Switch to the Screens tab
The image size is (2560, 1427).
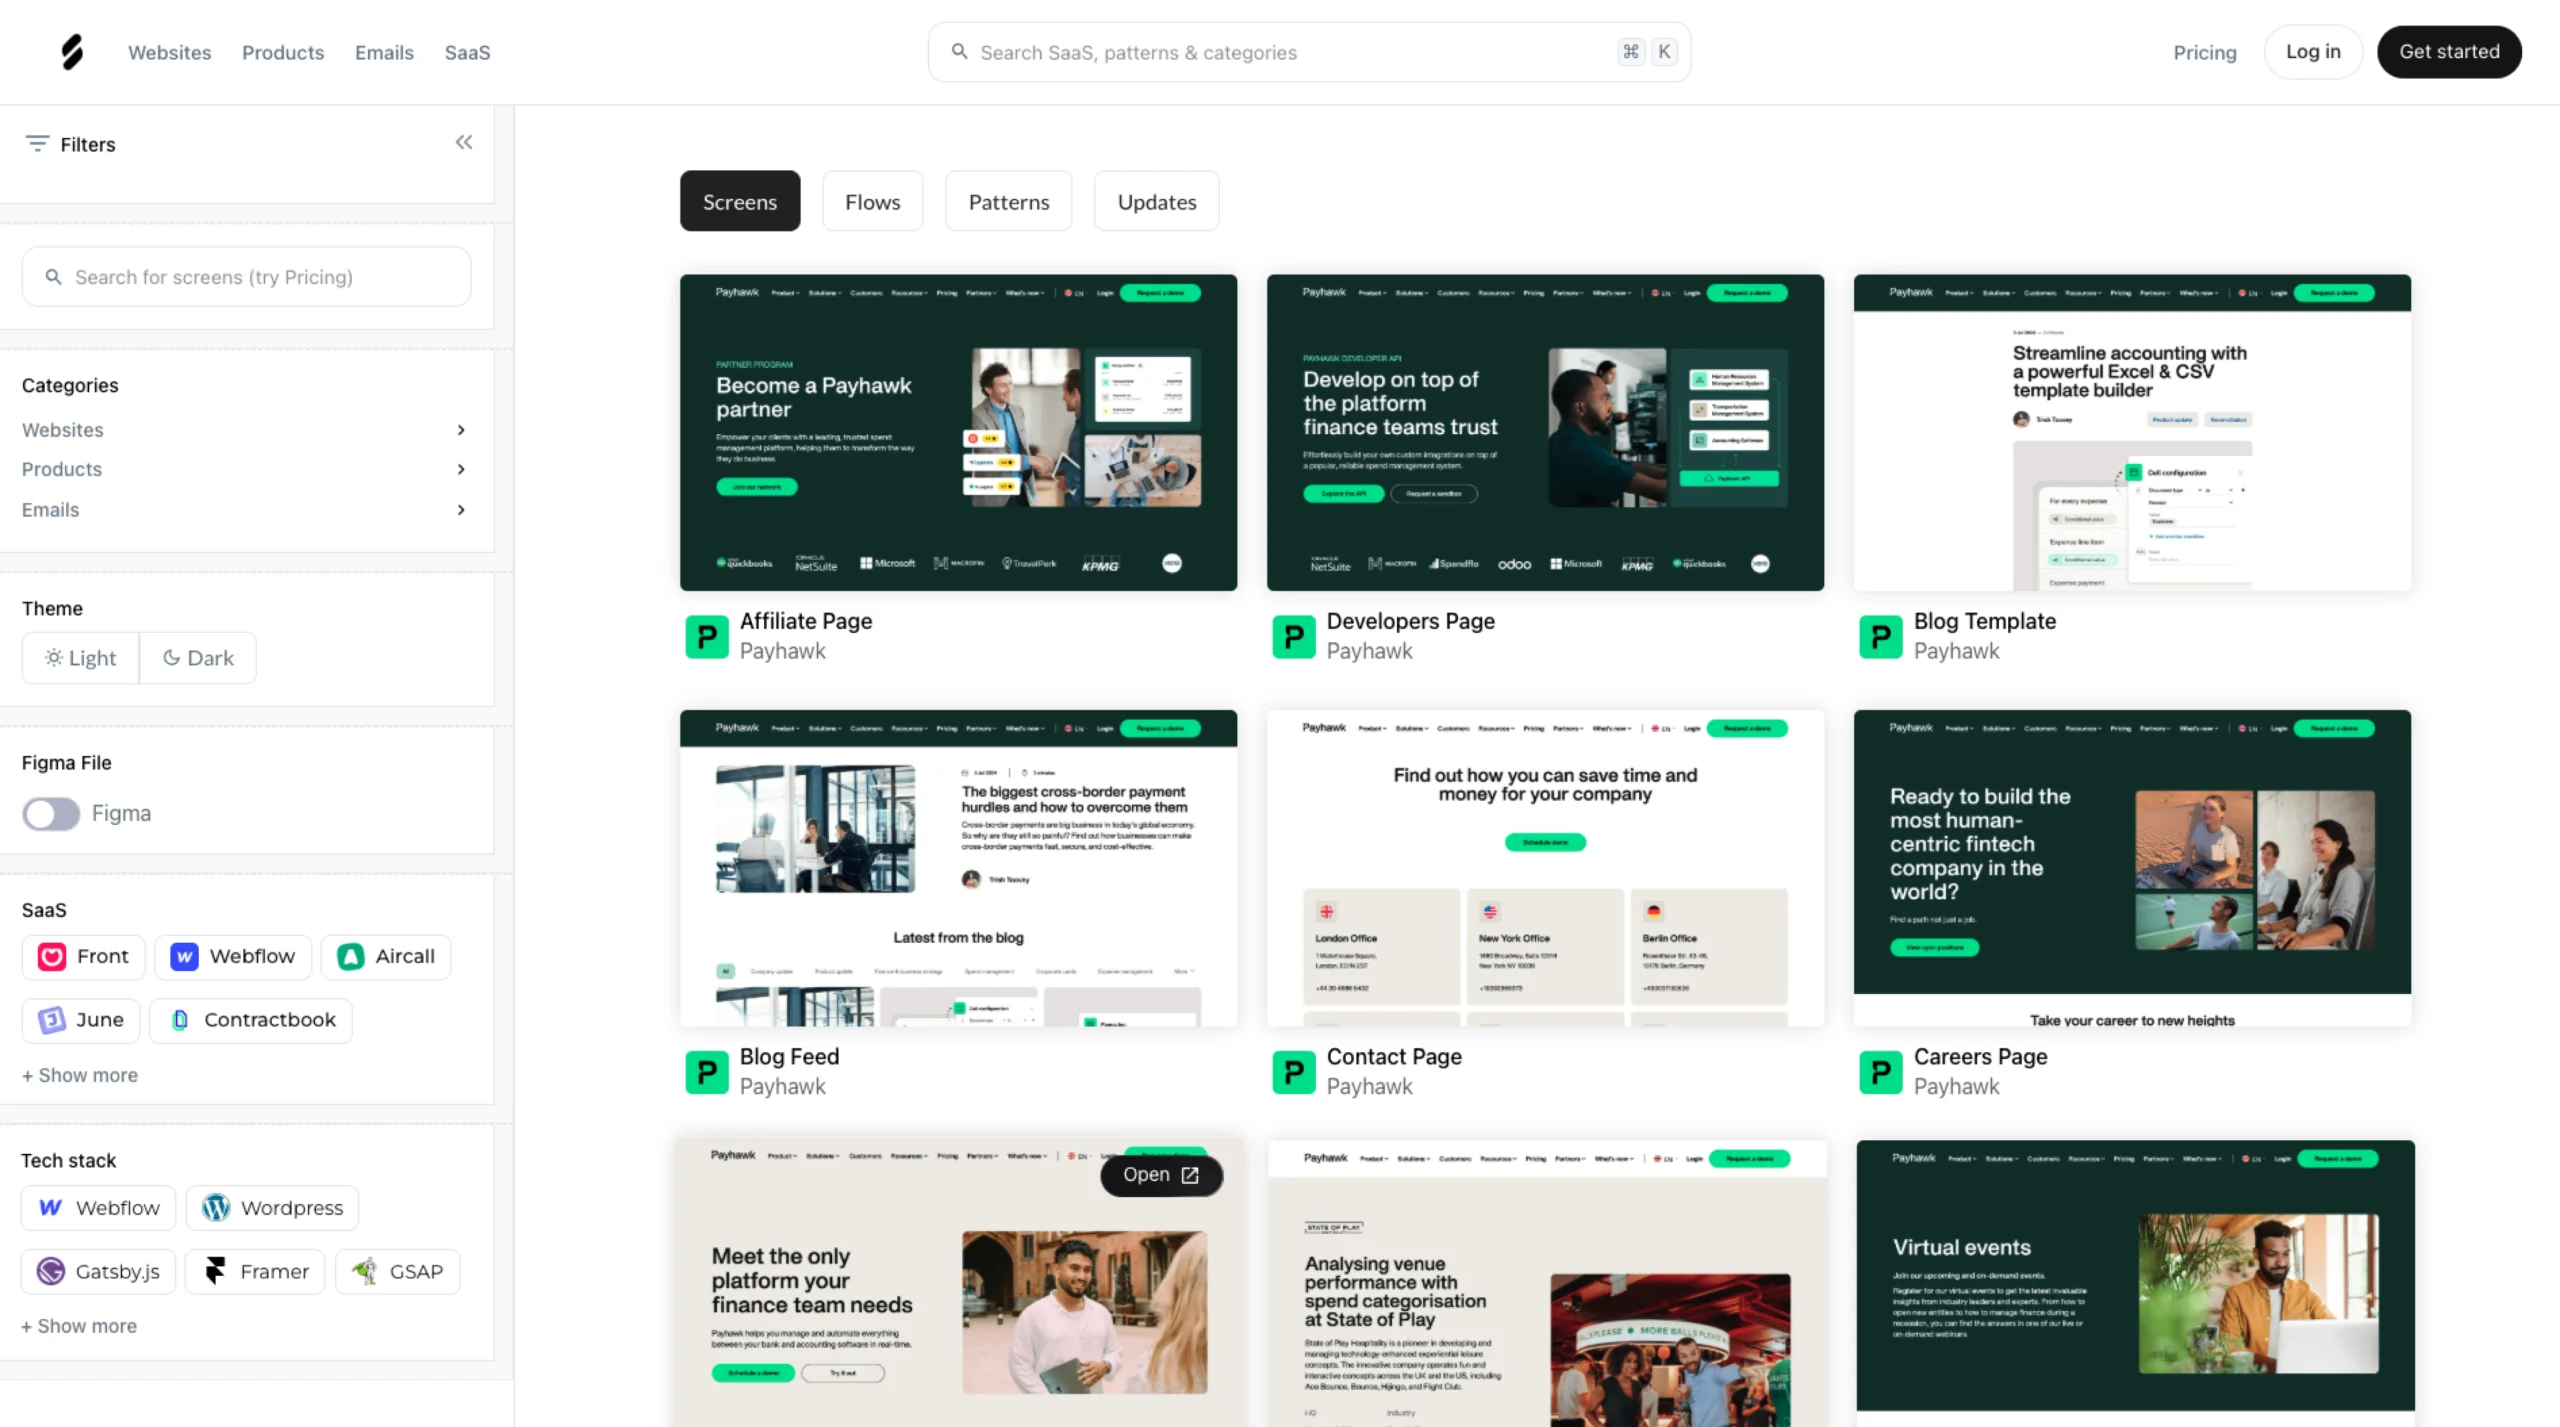(740, 201)
